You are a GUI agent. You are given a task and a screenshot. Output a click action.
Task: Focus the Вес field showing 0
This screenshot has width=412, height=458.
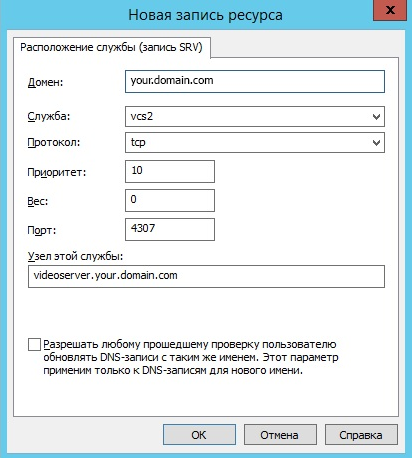[170, 200]
